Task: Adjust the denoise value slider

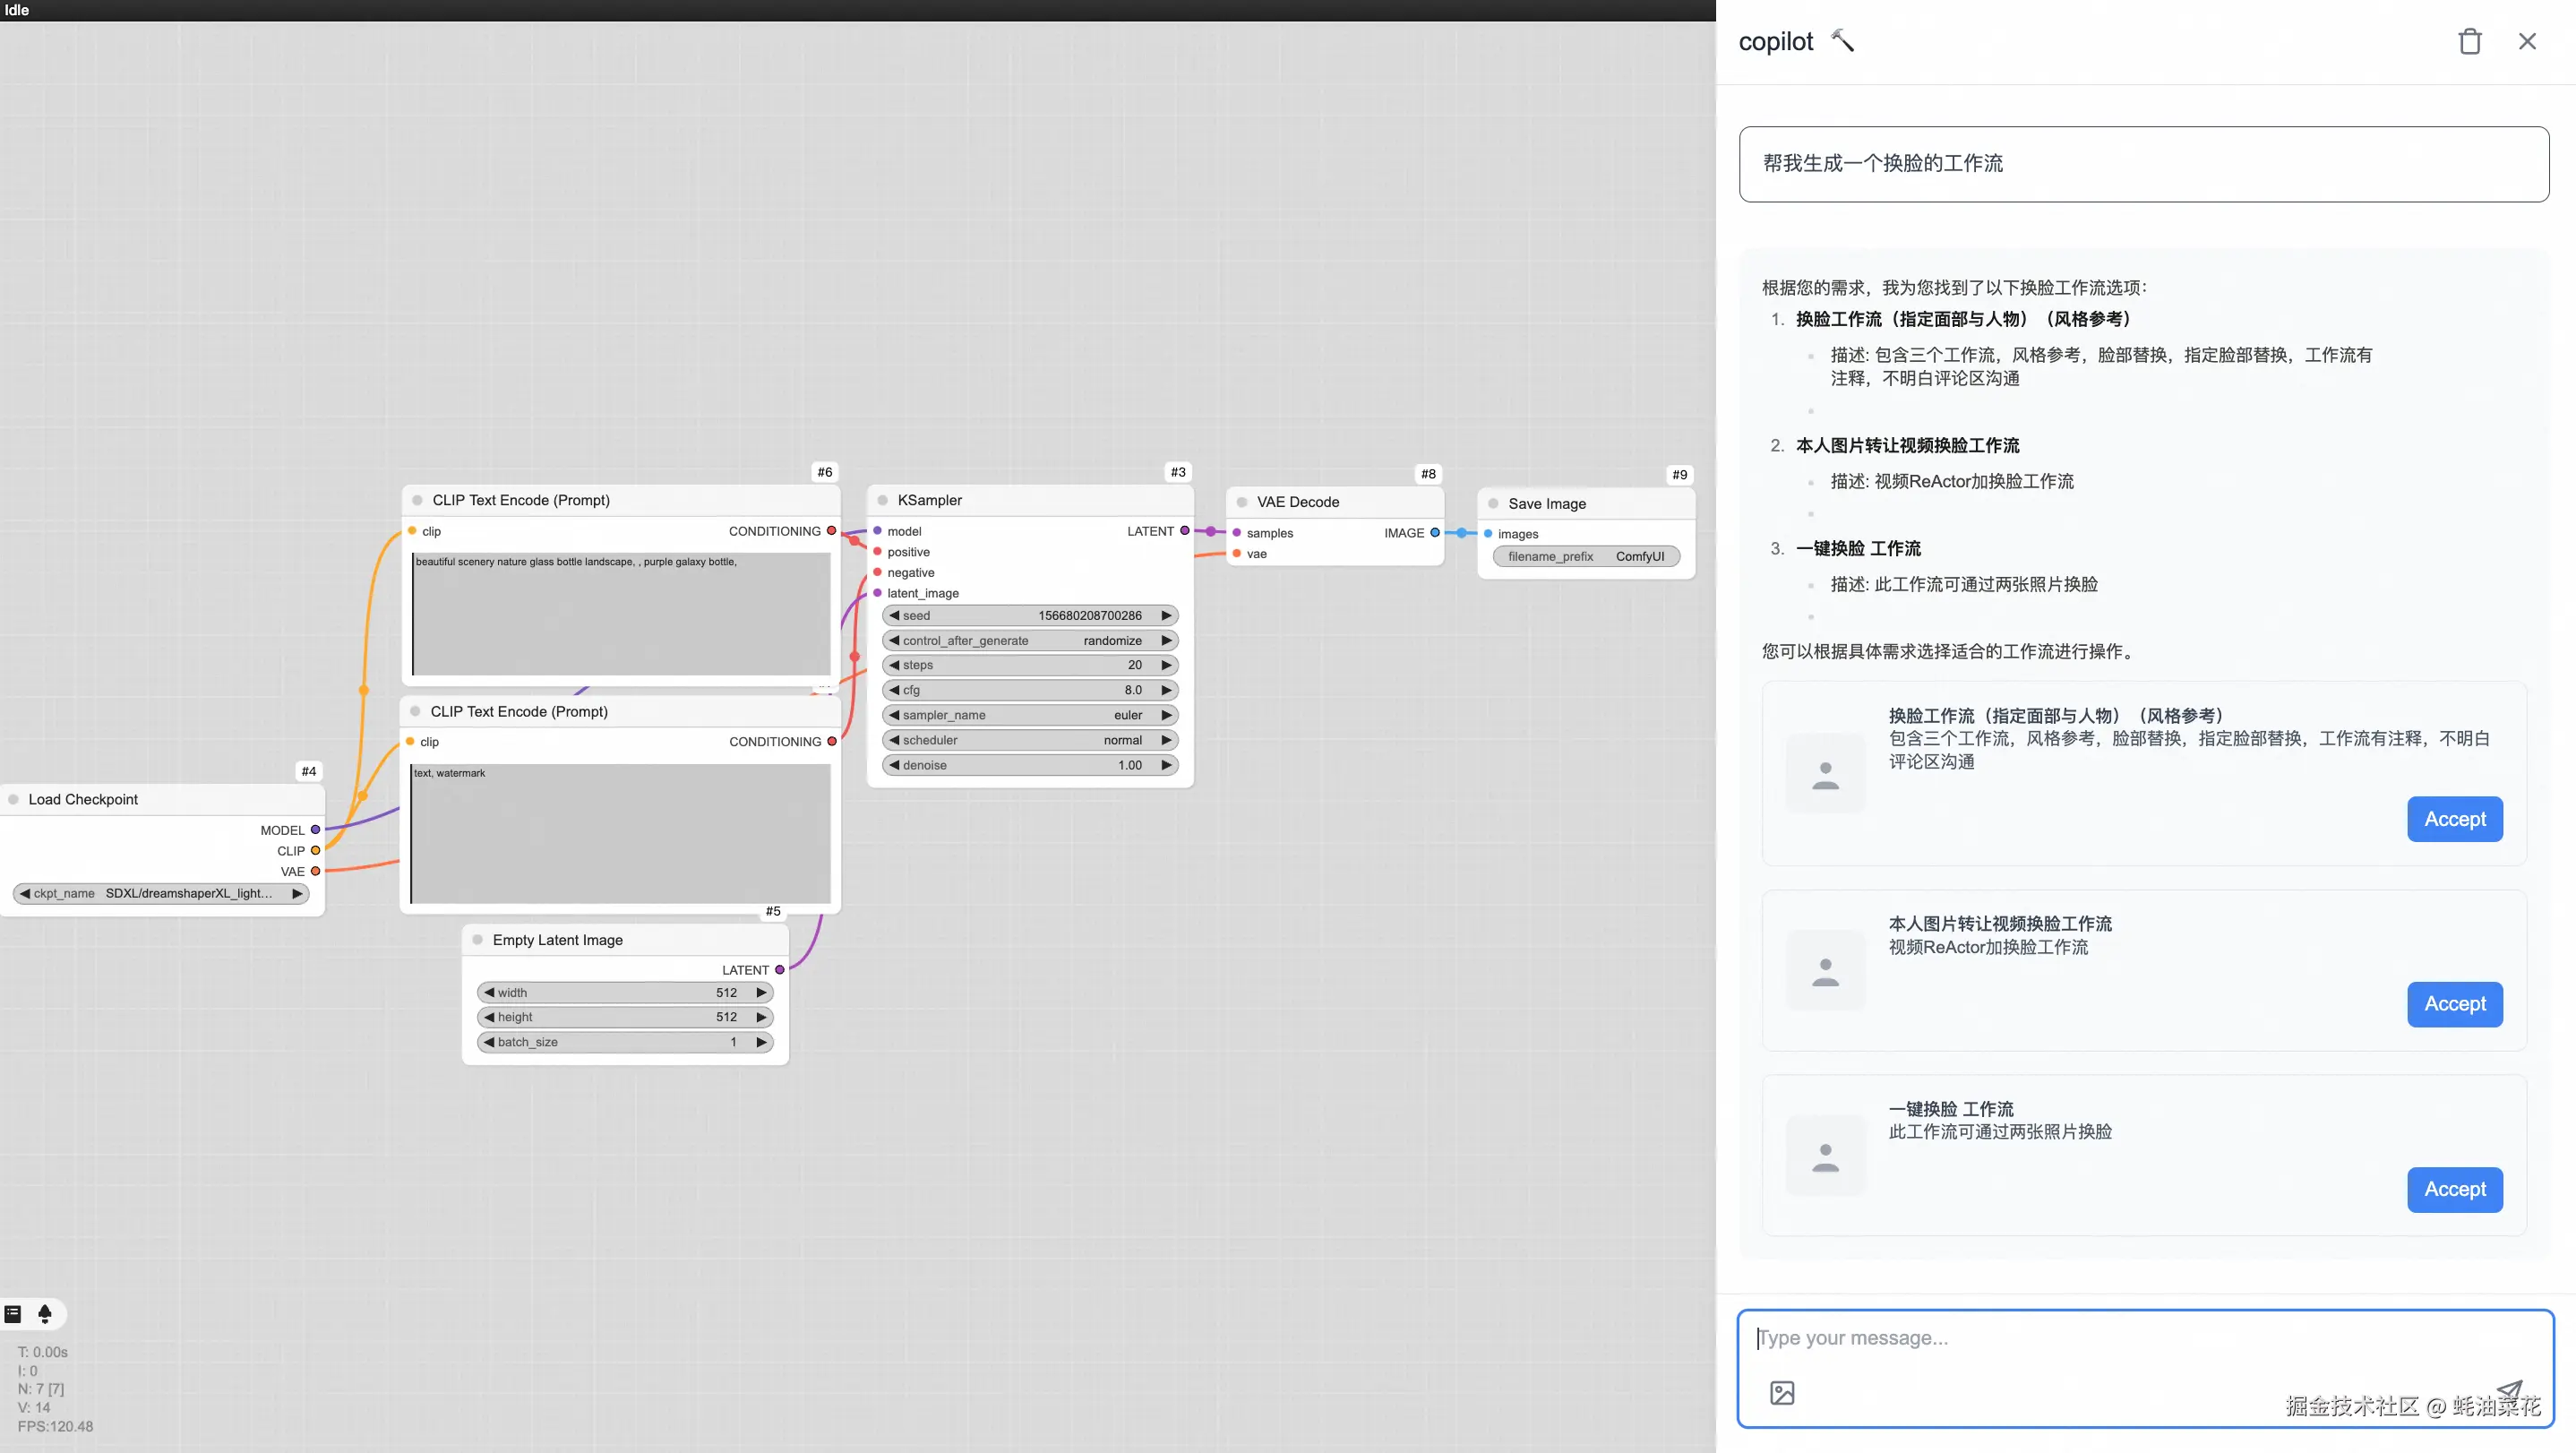Action: tap(1030, 764)
